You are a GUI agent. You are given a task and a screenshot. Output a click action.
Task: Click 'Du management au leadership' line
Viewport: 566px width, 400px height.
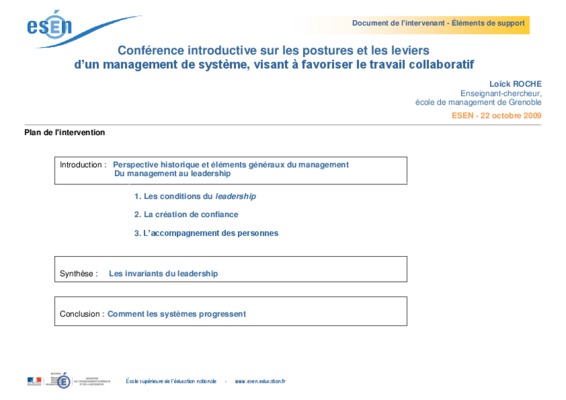(173, 174)
